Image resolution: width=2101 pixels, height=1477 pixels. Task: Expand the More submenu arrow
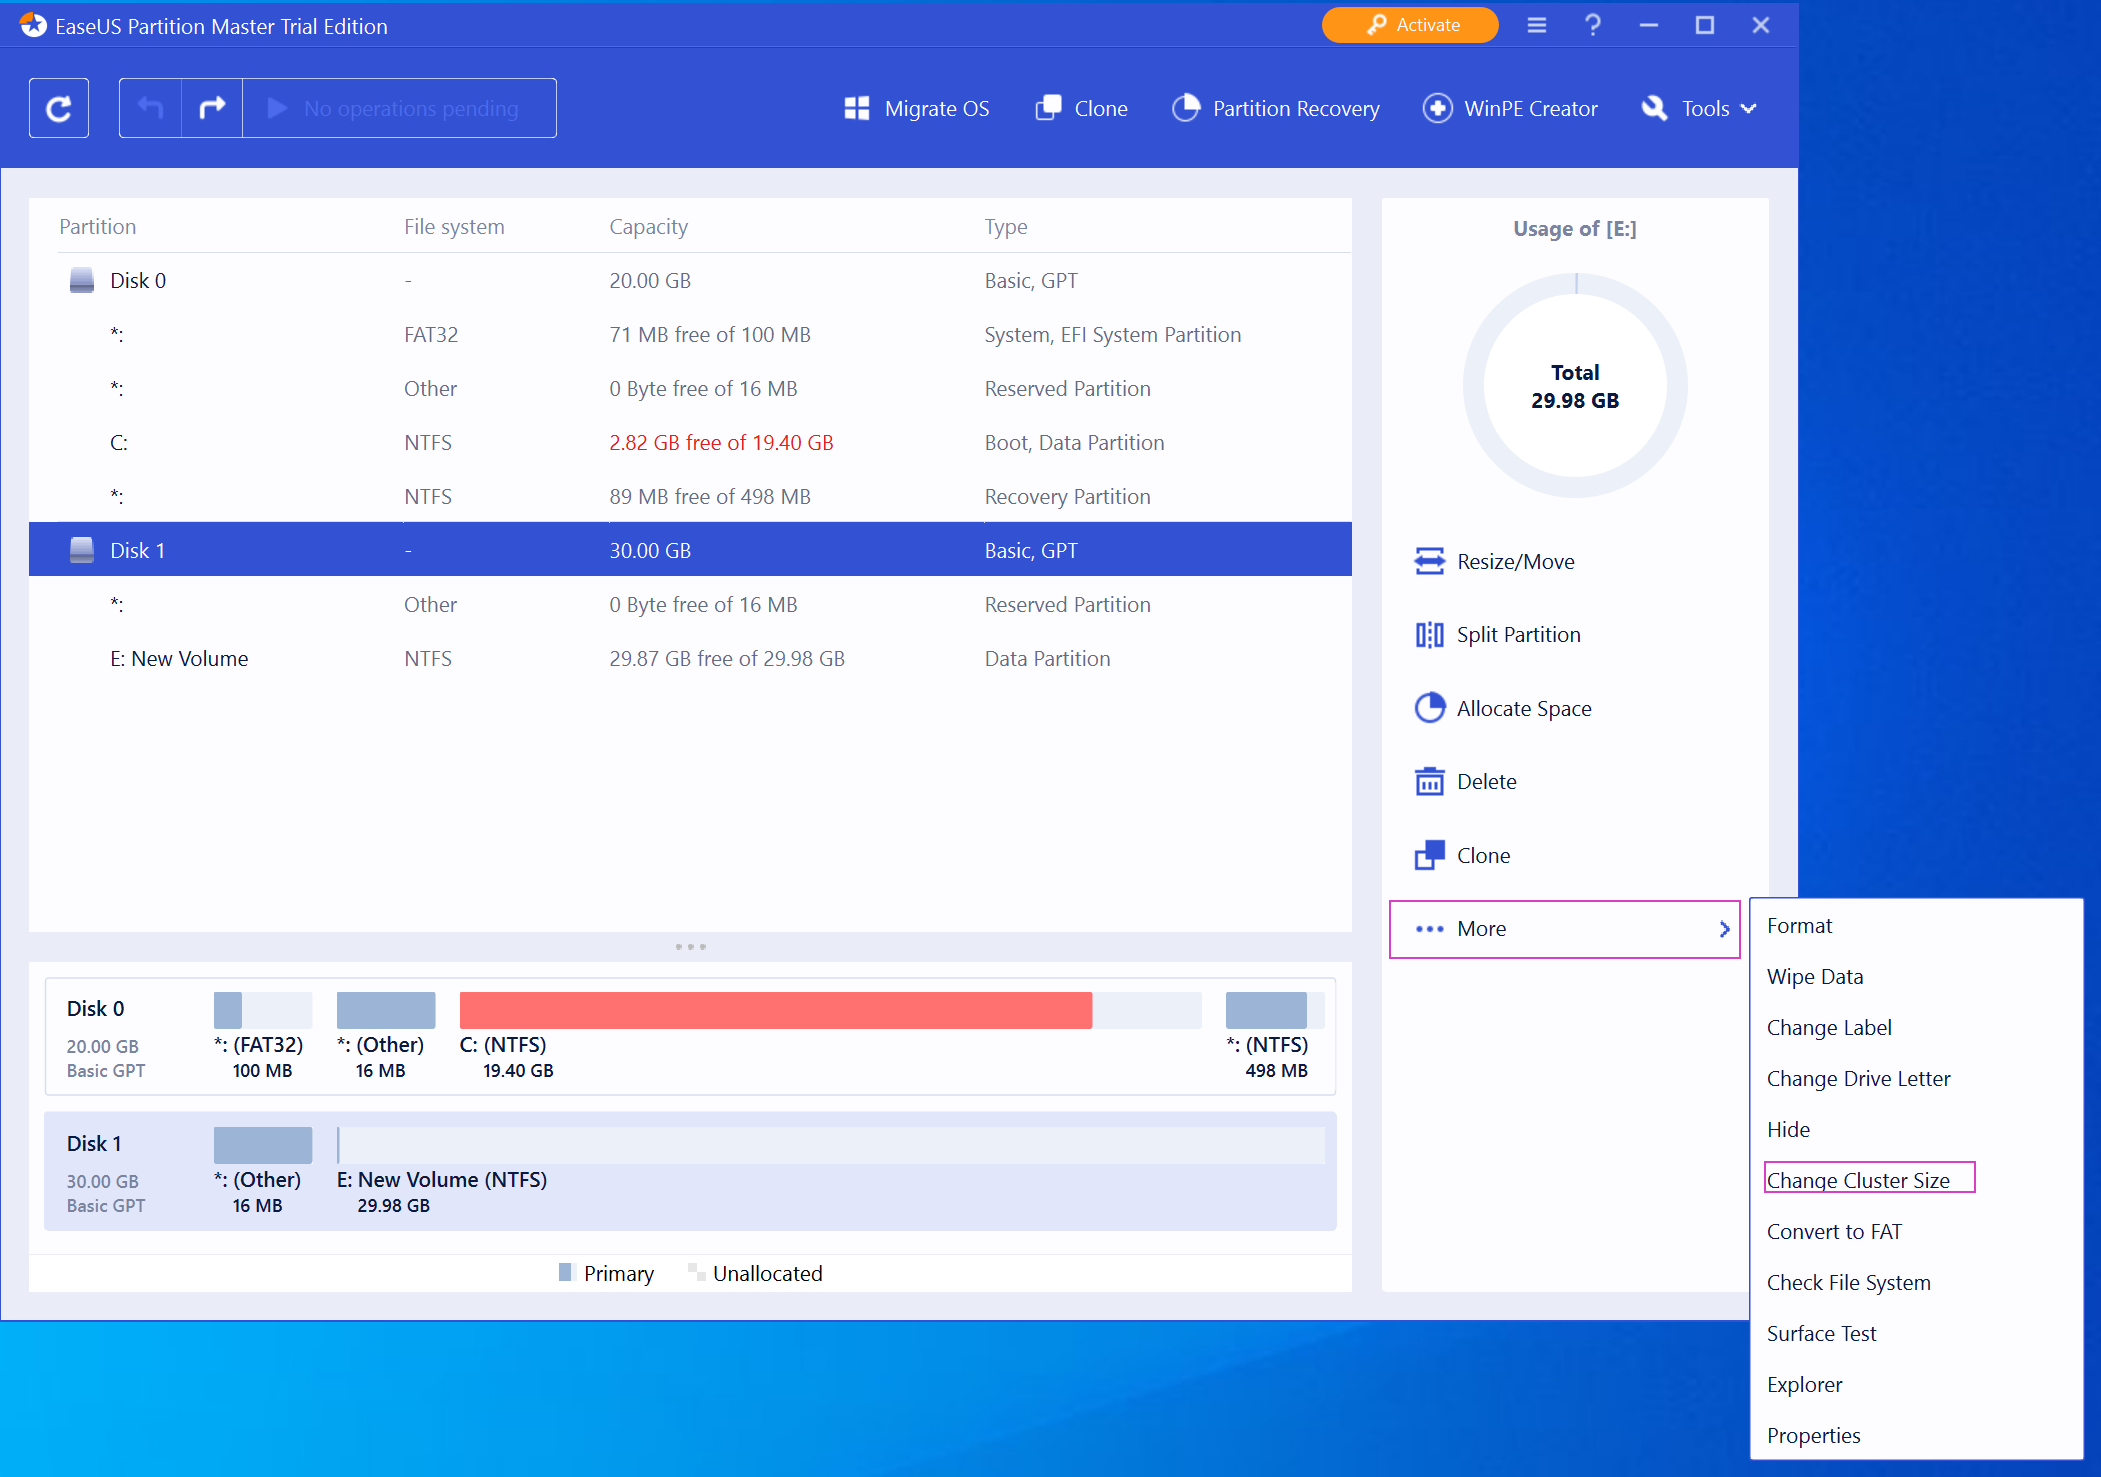(x=1724, y=929)
